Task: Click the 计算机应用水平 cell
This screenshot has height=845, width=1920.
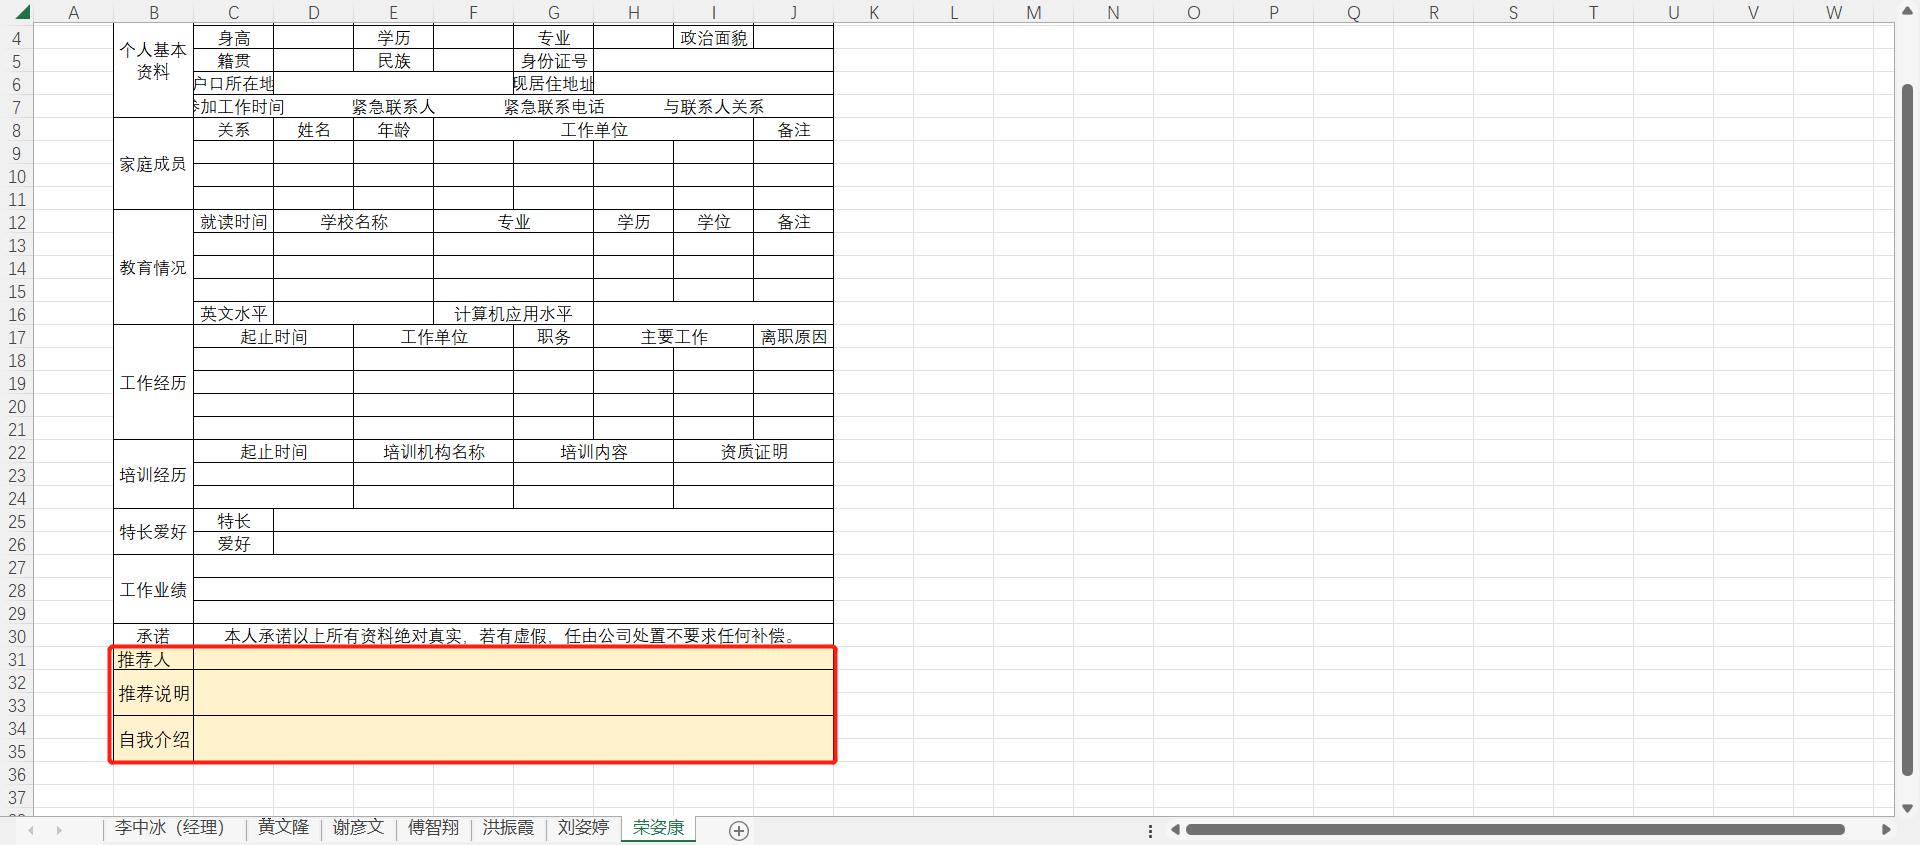Action: pos(513,314)
